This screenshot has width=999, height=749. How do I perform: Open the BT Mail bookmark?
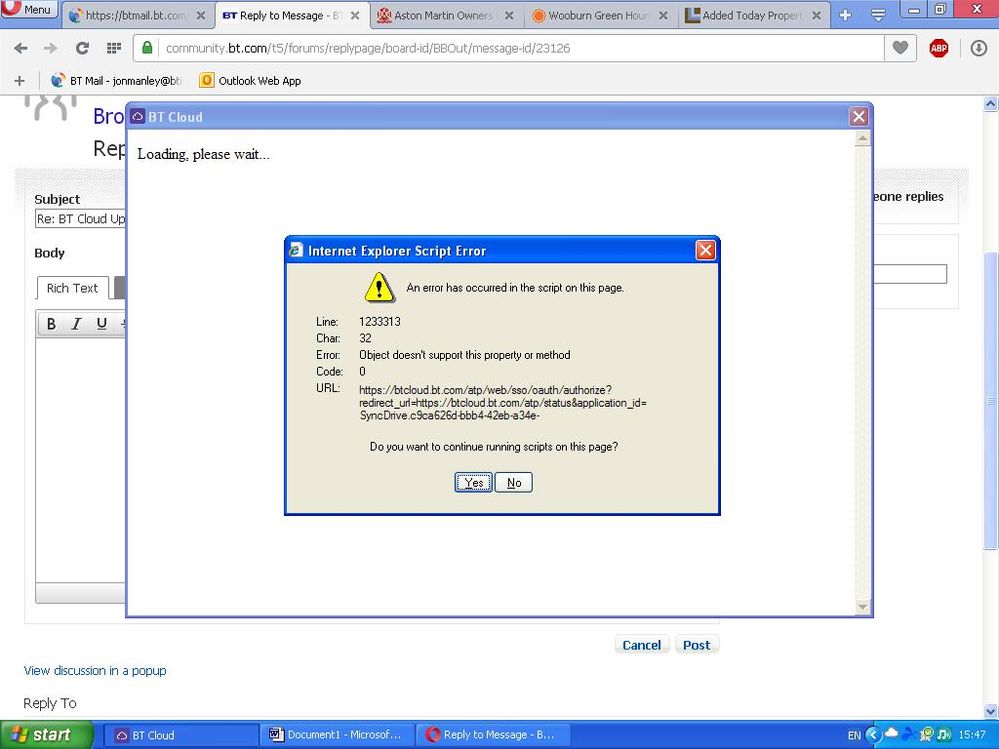coord(117,81)
